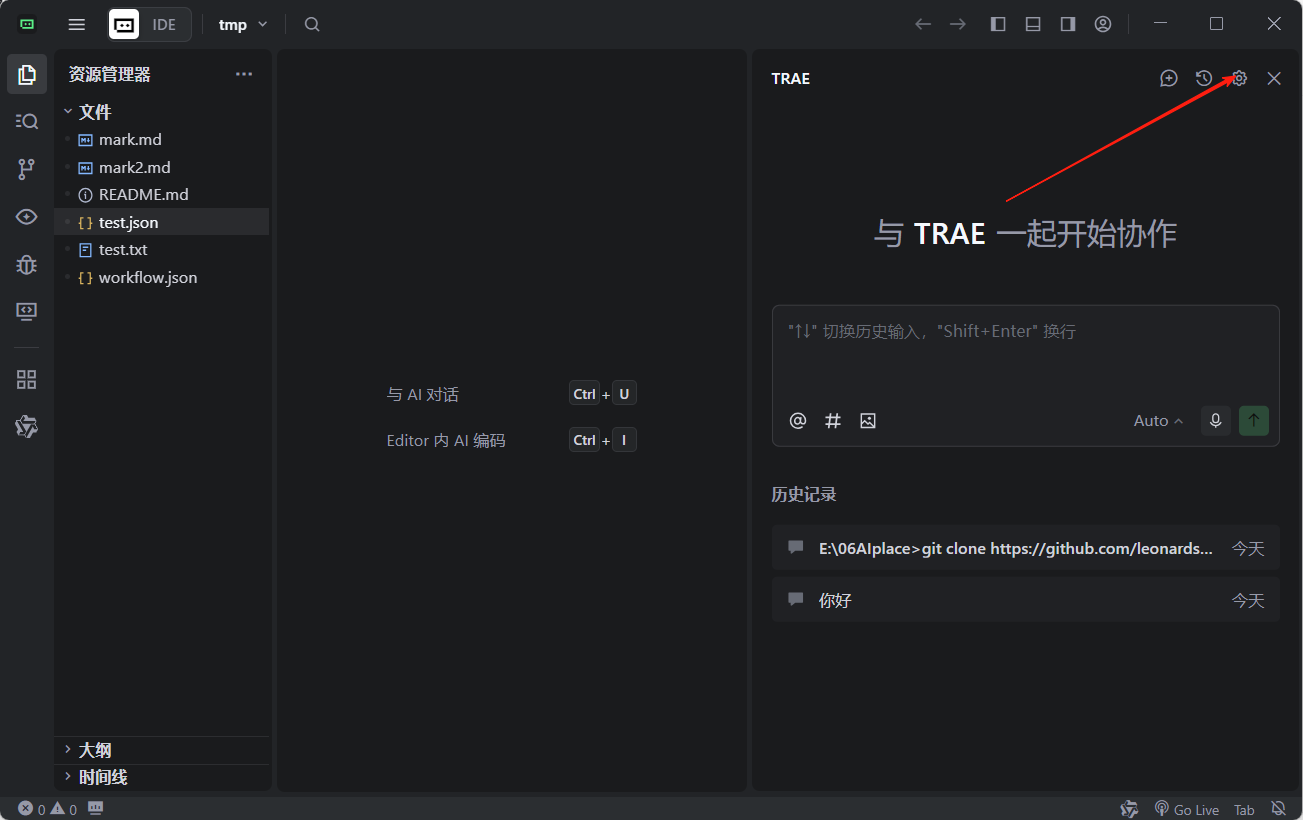Image resolution: width=1303 pixels, height=820 pixels.
Task: Open the hamburger application menu
Action: [x=77, y=24]
